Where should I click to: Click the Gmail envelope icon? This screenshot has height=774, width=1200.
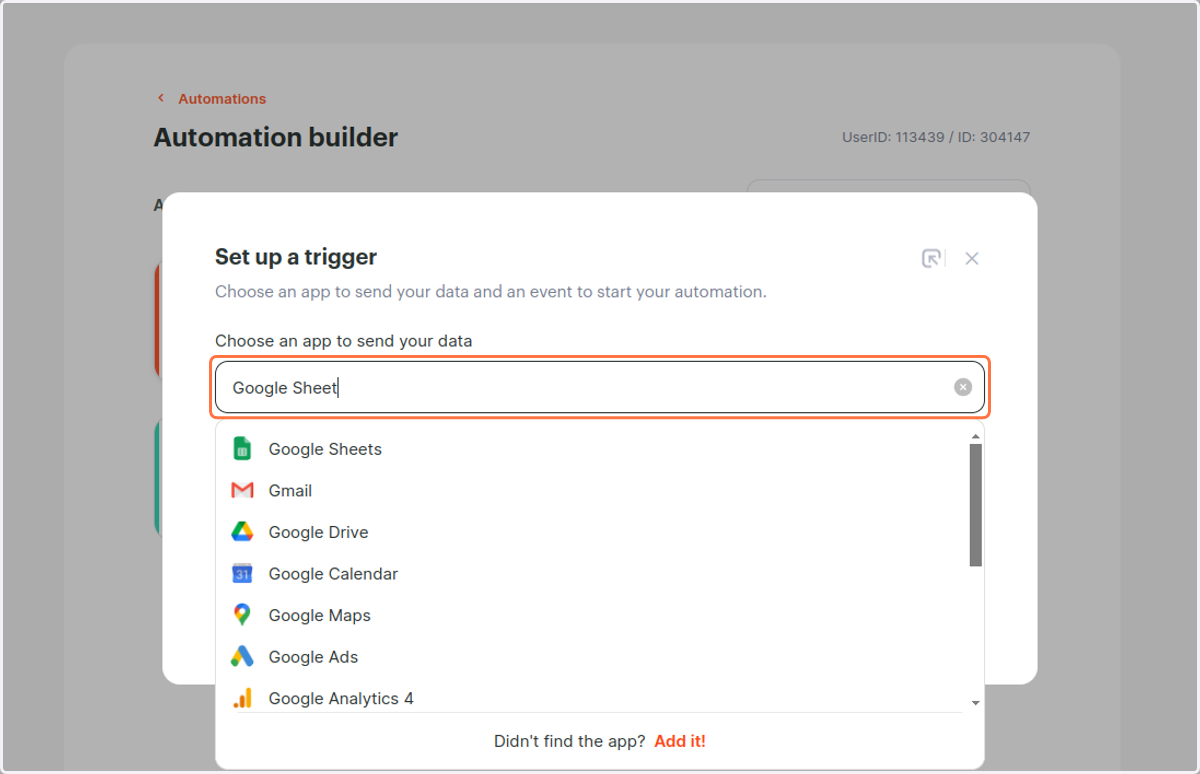click(x=242, y=491)
